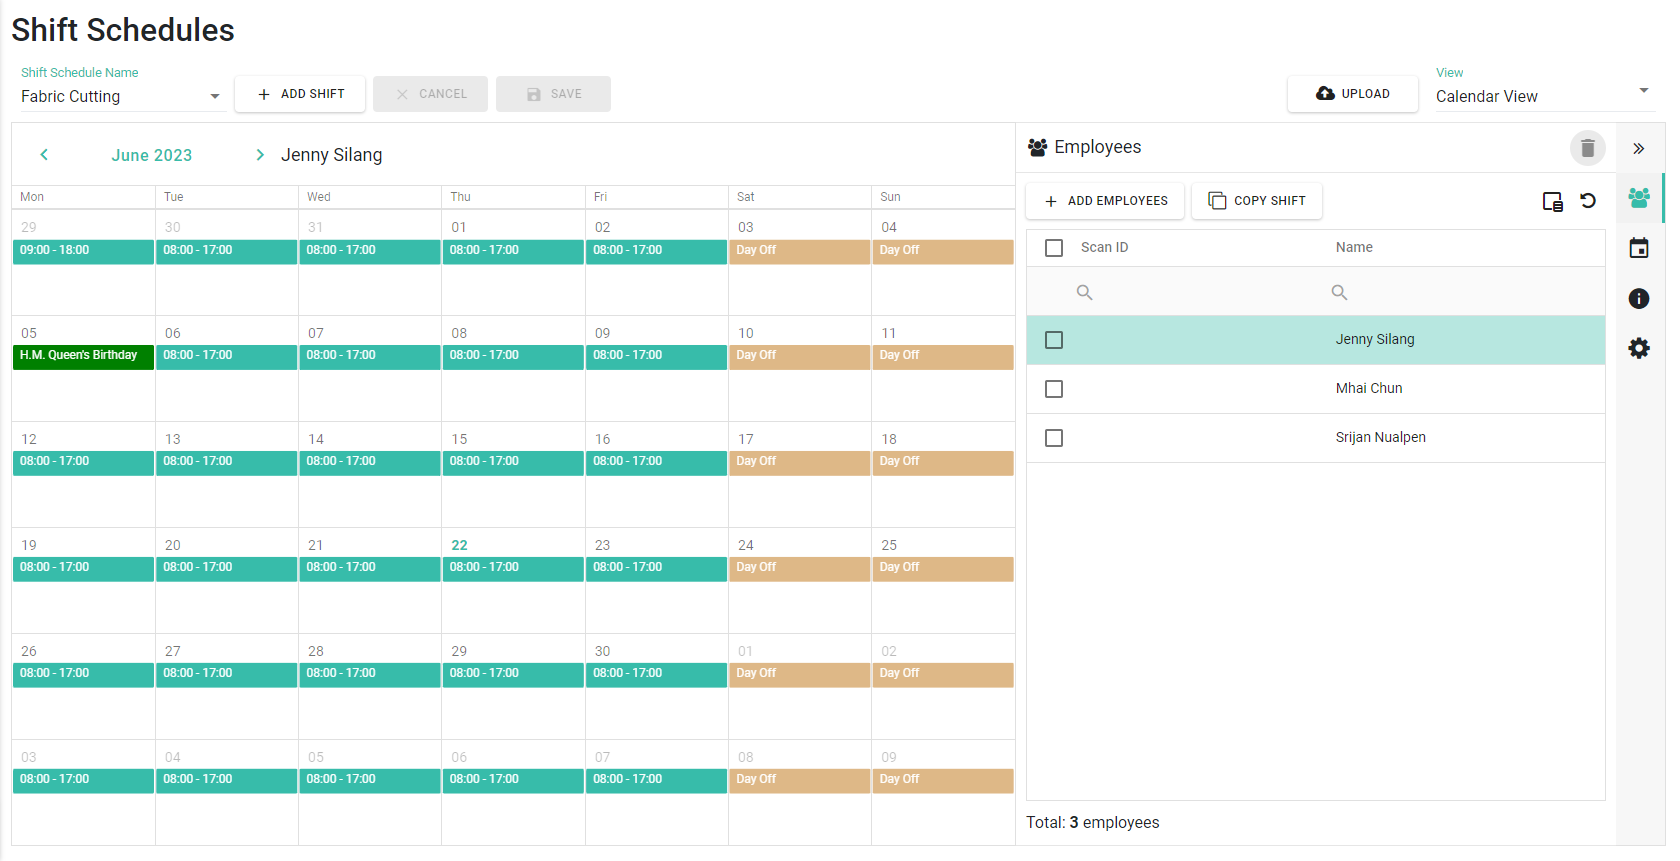Click the Upload button
The width and height of the screenshot is (1680, 861).
pyautogui.click(x=1353, y=94)
